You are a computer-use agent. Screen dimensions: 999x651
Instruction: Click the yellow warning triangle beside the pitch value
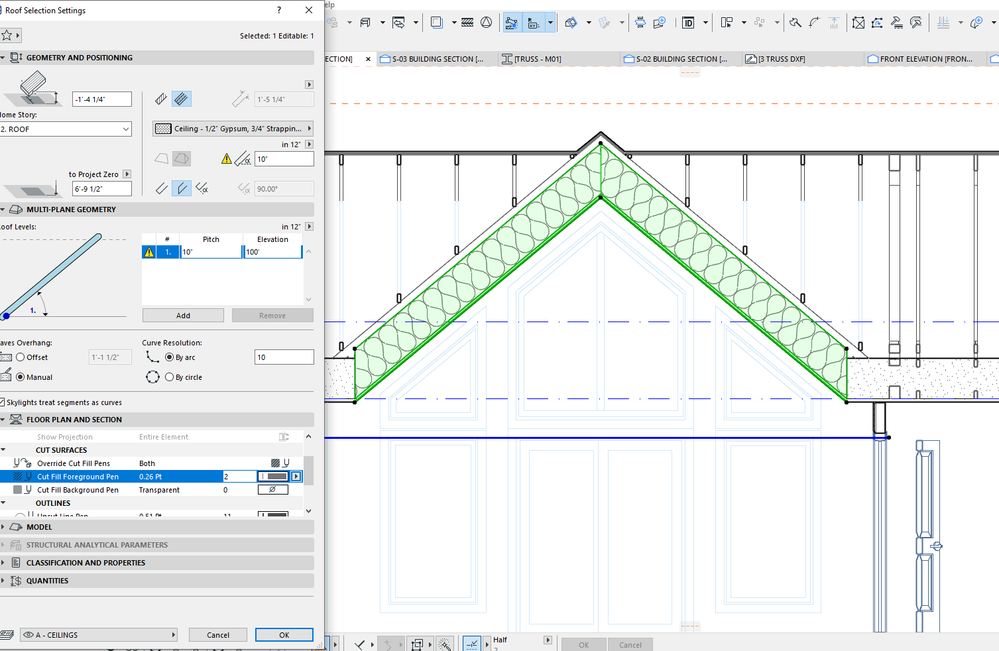pos(150,251)
